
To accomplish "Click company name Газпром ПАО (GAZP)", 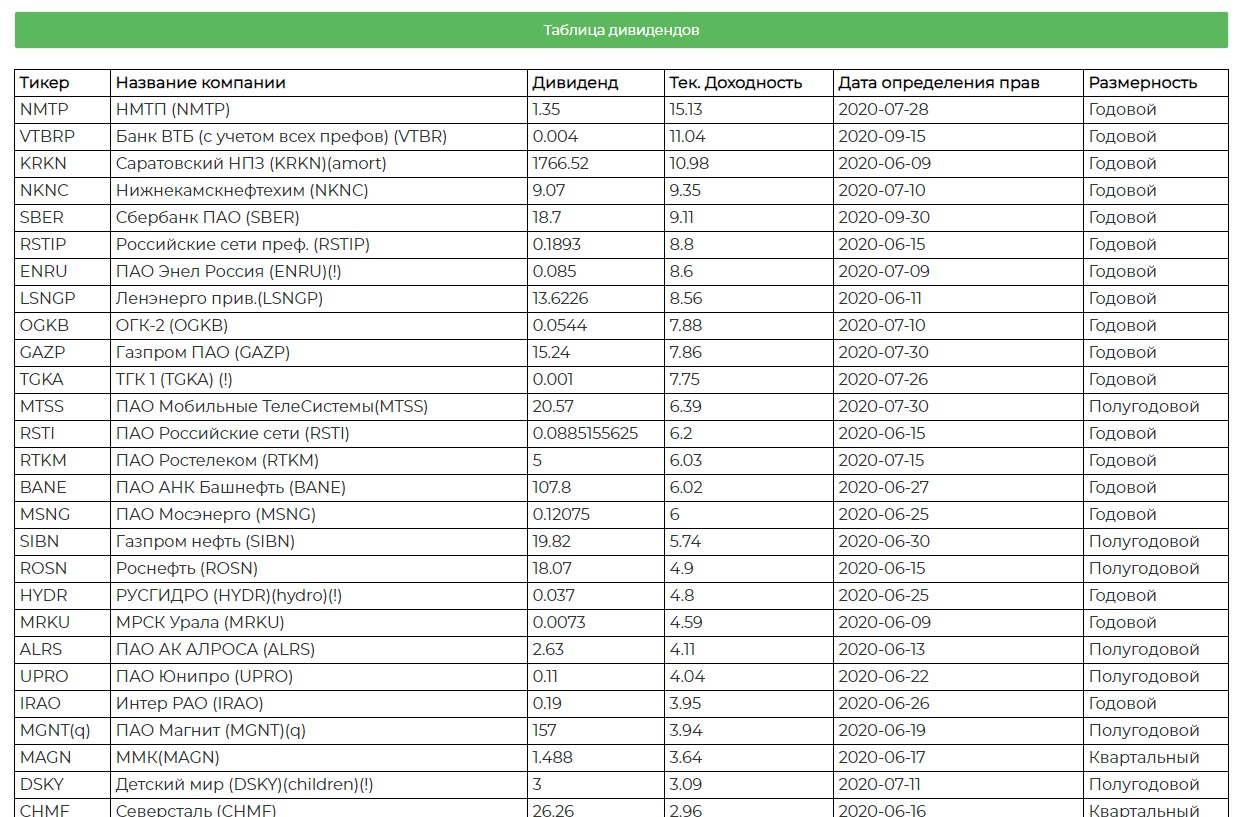I will [203, 353].
